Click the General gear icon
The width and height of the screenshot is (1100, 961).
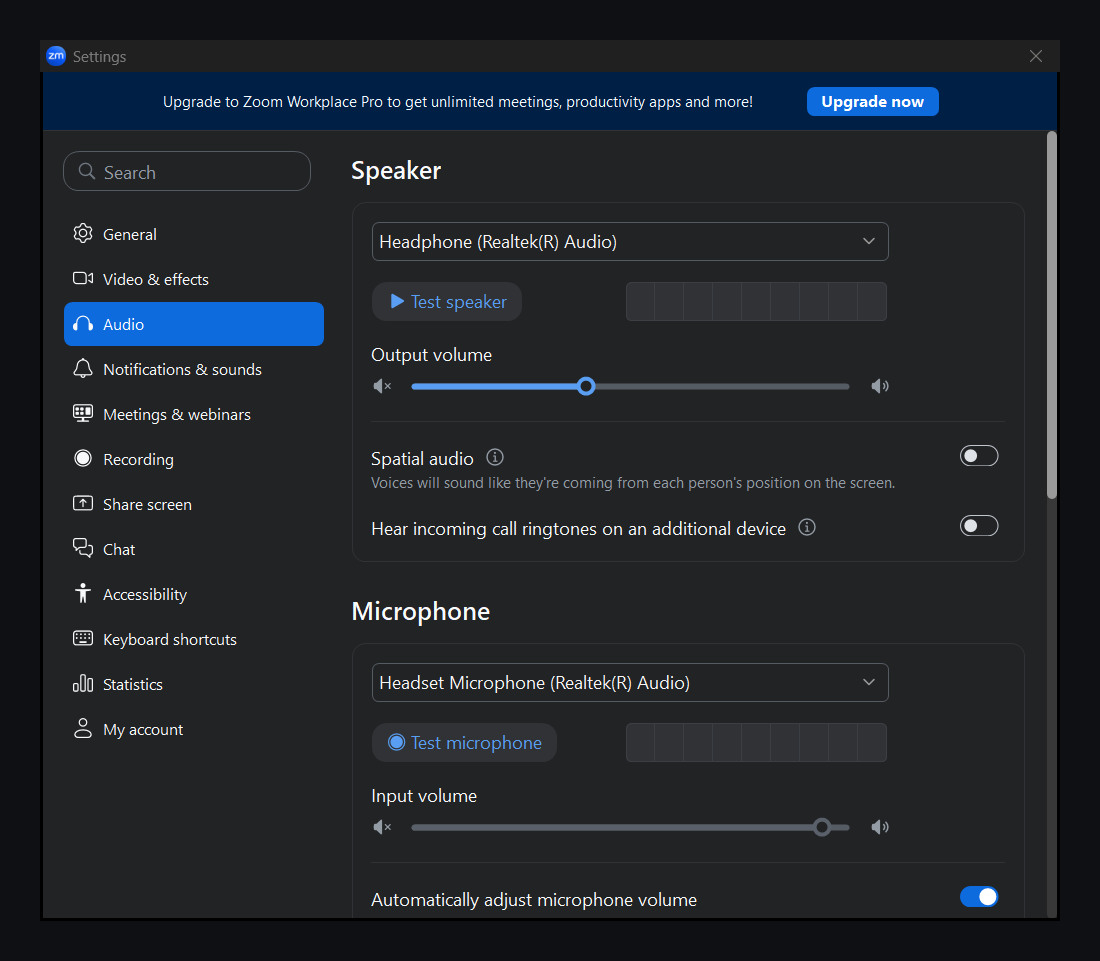pyautogui.click(x=83, y=234)
